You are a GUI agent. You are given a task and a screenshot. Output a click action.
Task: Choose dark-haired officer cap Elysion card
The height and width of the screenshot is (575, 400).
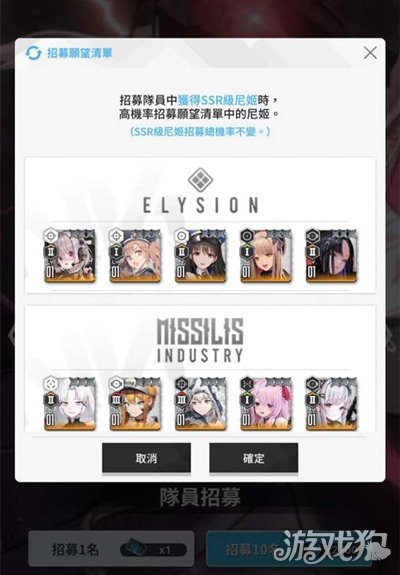pos(201,256)
